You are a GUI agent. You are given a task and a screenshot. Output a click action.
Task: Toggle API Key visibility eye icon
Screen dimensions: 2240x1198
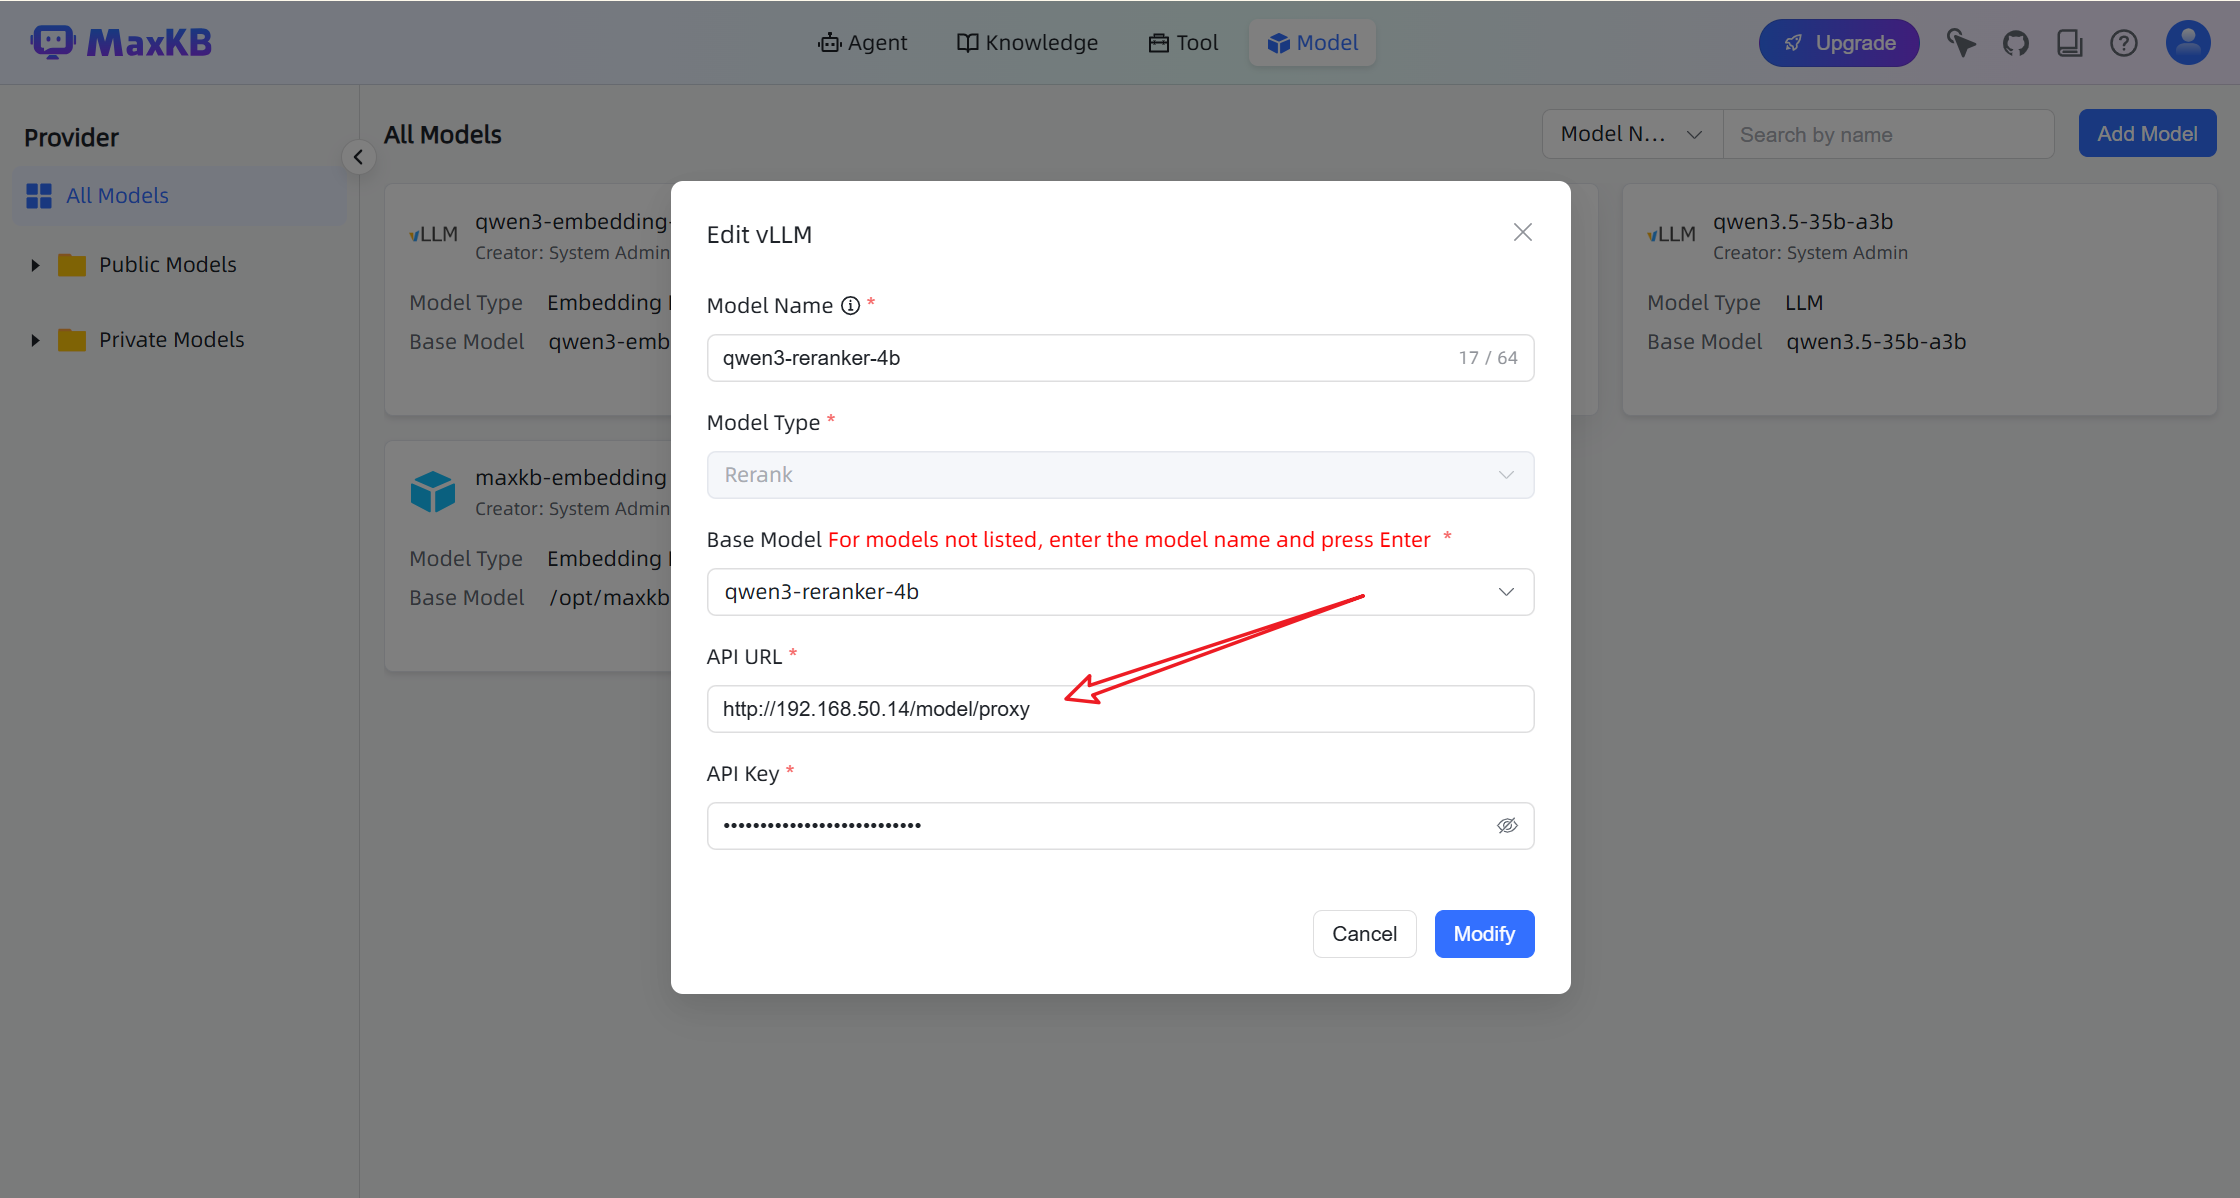click(x=1506, y=826)
